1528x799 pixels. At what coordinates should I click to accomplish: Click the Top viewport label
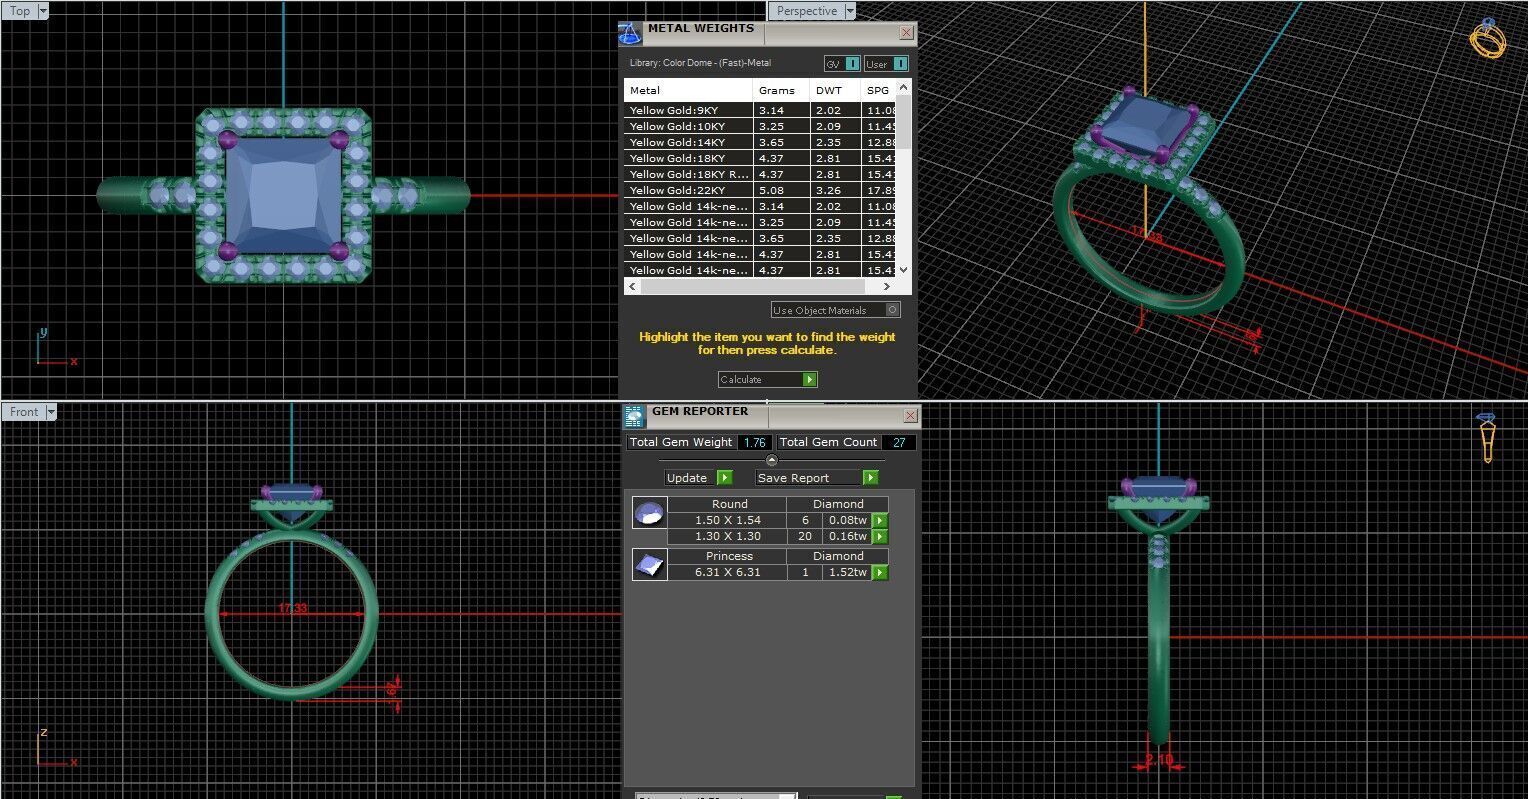pos(20,11)
